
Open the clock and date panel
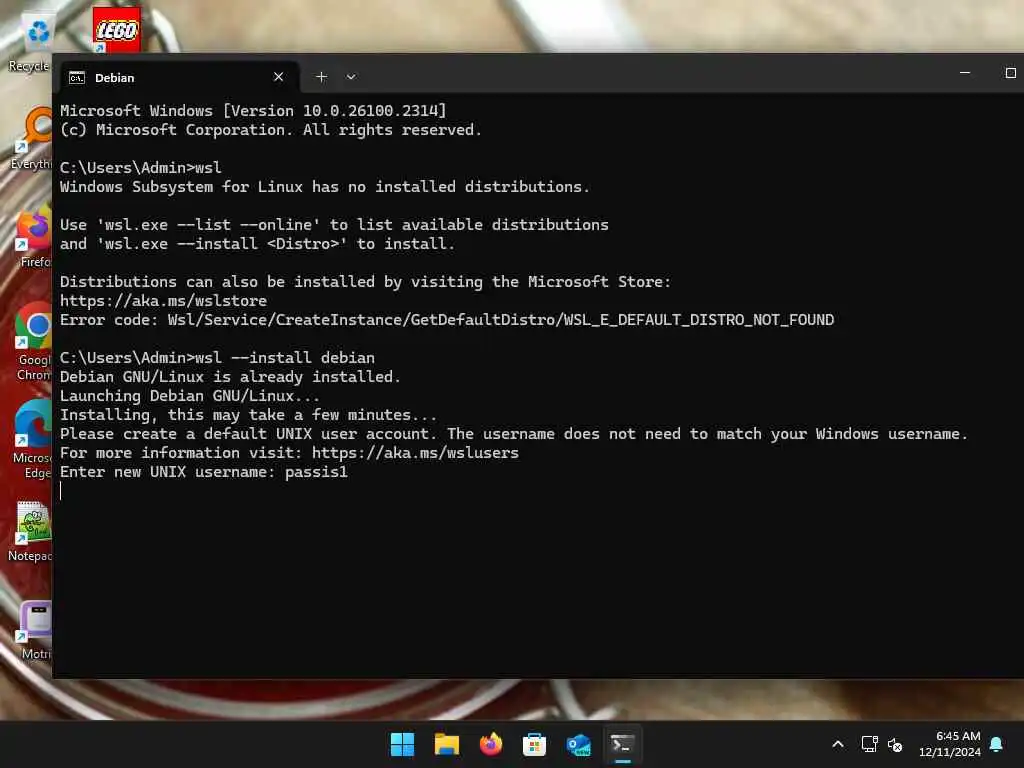[x=950, y=744]
